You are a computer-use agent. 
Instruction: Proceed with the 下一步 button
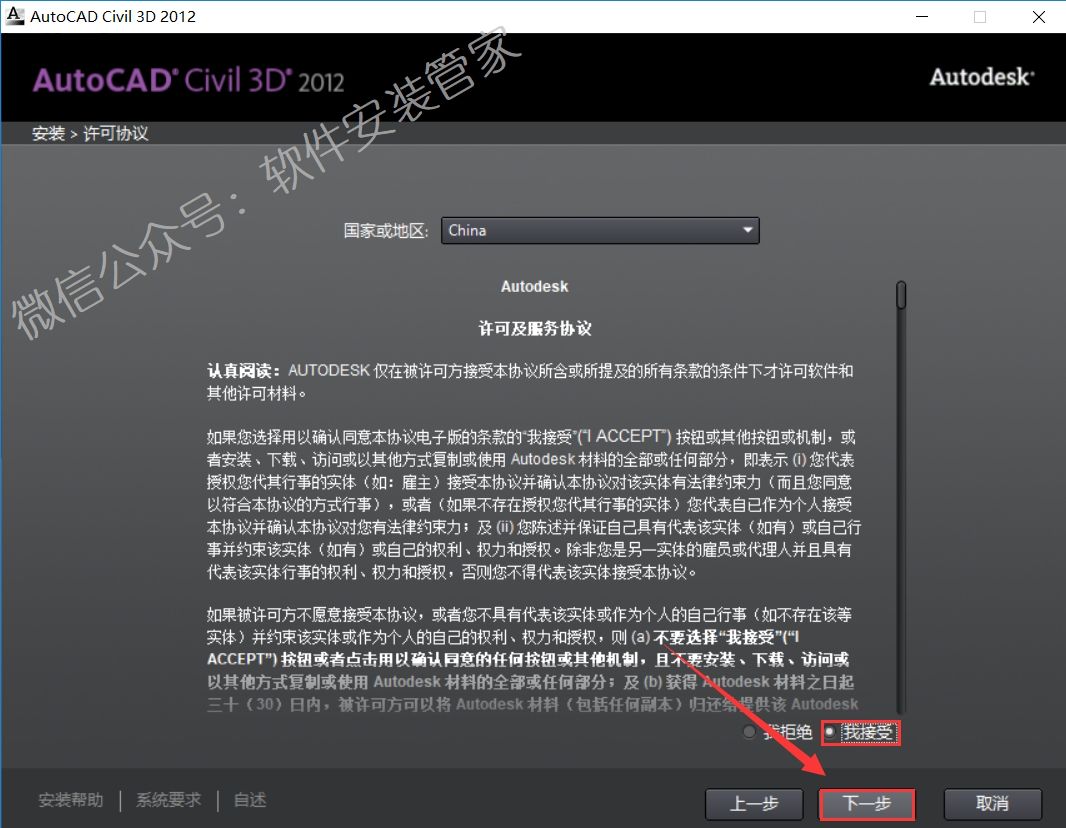tap(866, 804)
